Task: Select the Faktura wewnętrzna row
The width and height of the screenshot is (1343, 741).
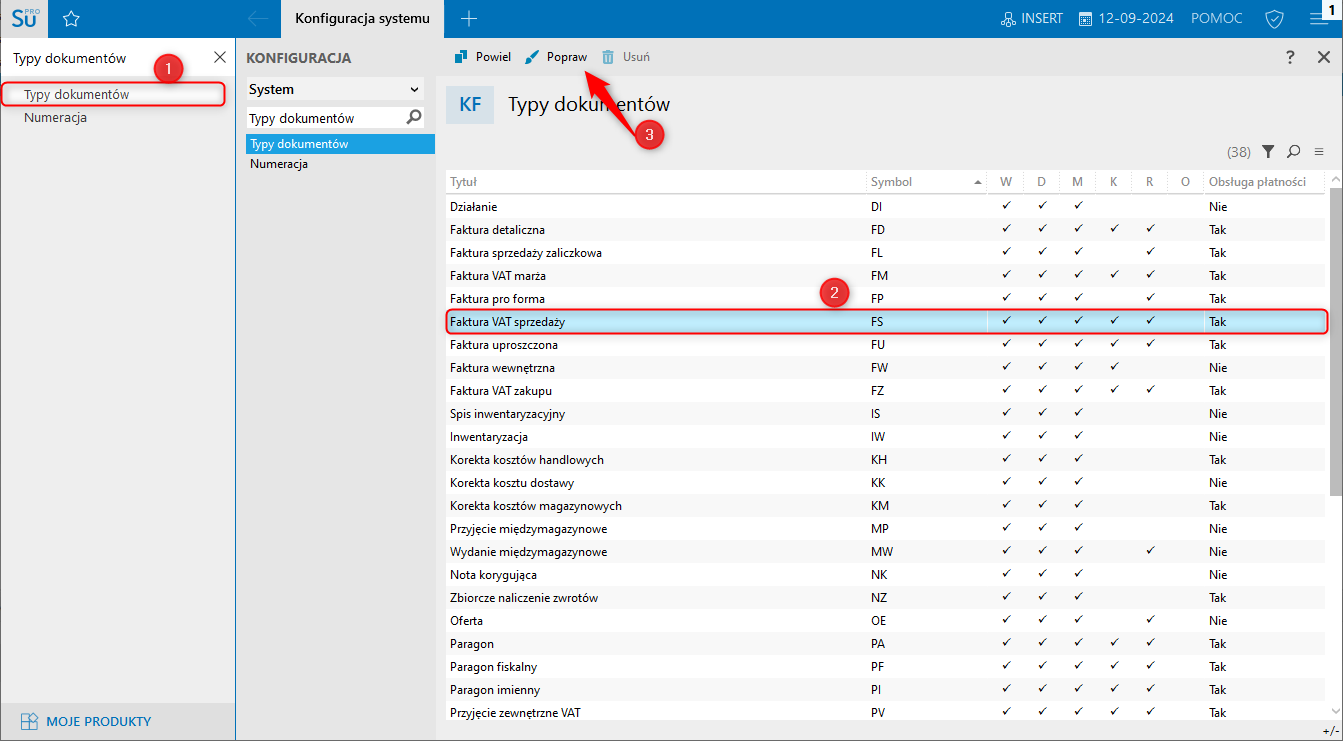Action: click(x=886, y=368)
